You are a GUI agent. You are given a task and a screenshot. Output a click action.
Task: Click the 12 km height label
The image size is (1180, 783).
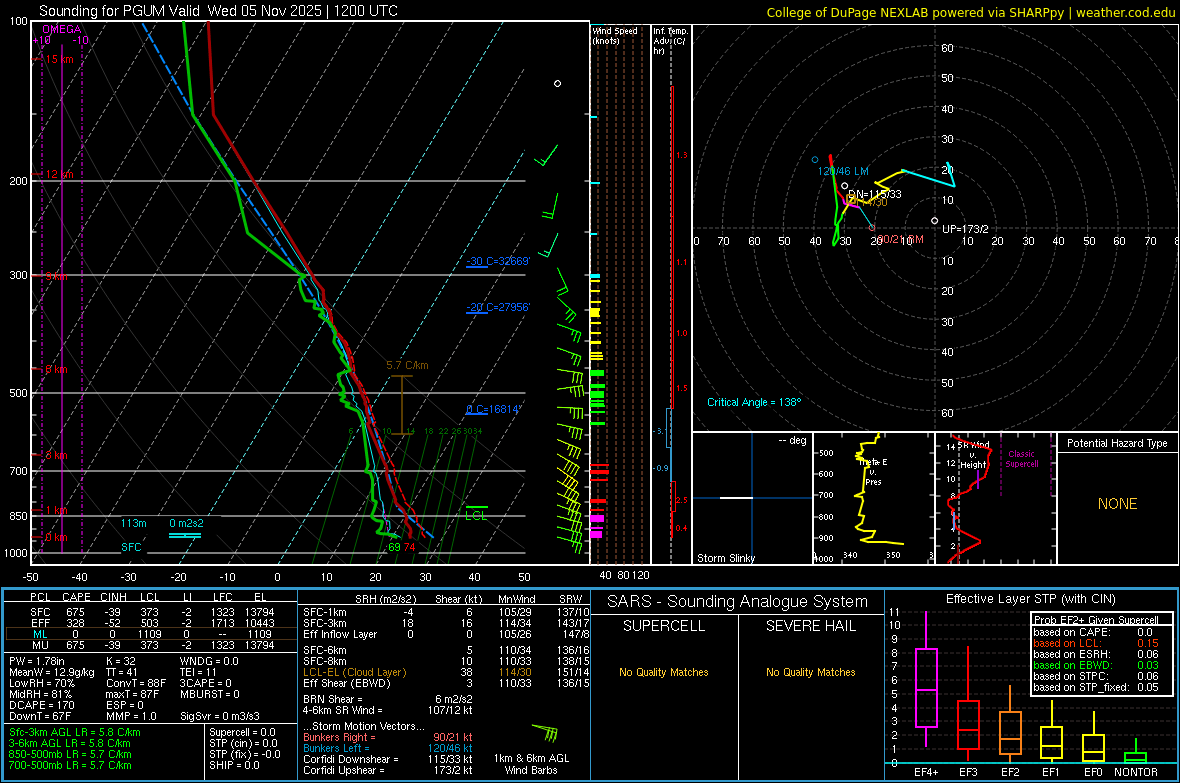pyautogui.click(x=60, y=174)
